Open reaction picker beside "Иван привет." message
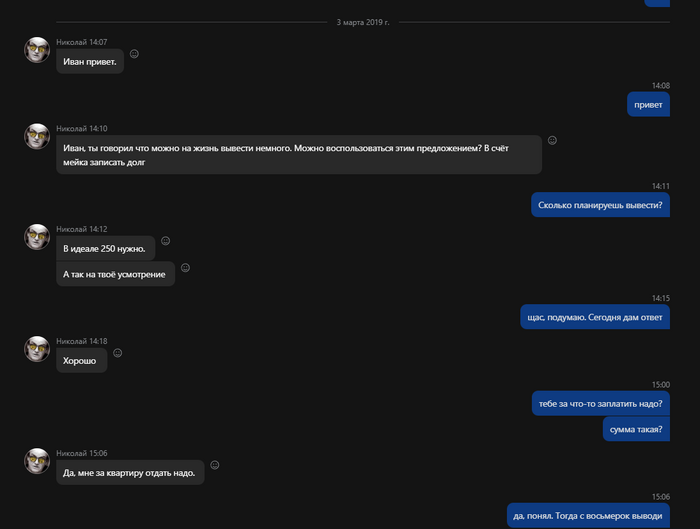The image size is (700, 529). tap(134, 54)
